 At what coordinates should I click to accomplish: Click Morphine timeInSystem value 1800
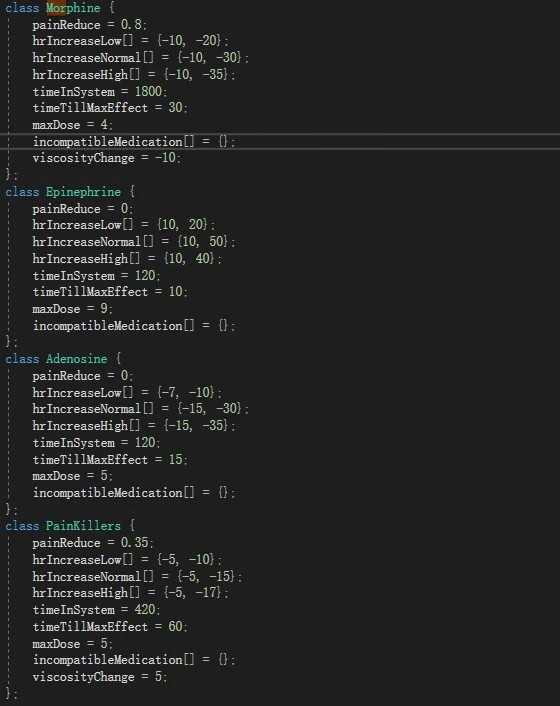pyautogui.click(x=148, y=91)
